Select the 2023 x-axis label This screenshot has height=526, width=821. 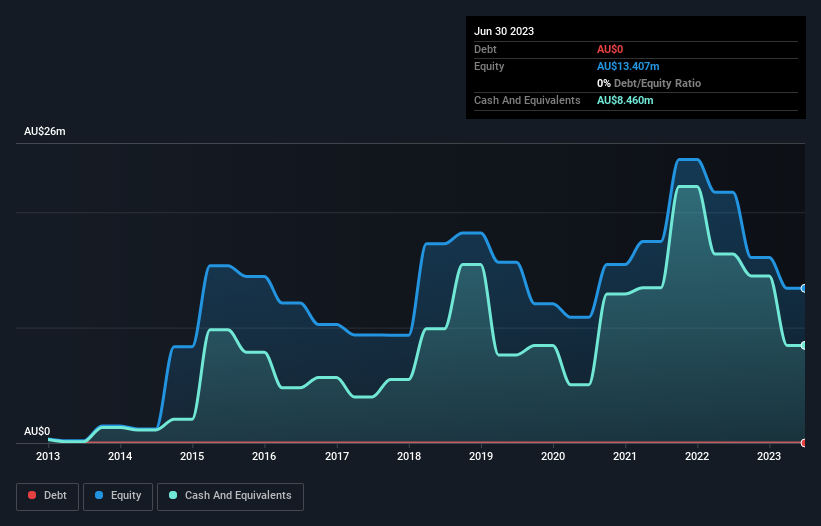pos(769,456)
